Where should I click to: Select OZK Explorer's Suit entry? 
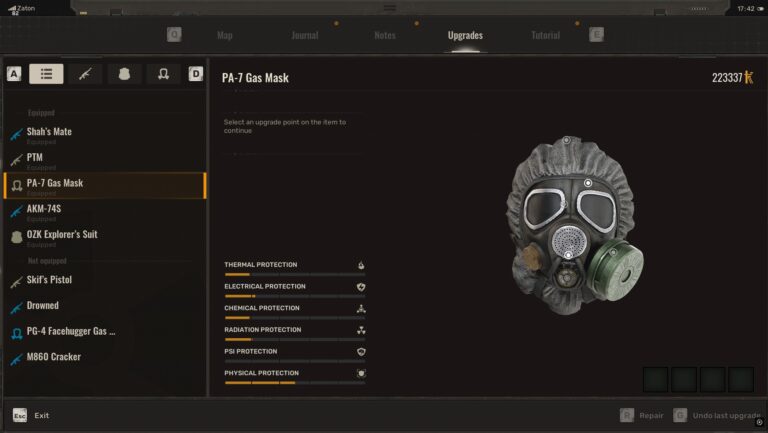click(x=105, y=237)
